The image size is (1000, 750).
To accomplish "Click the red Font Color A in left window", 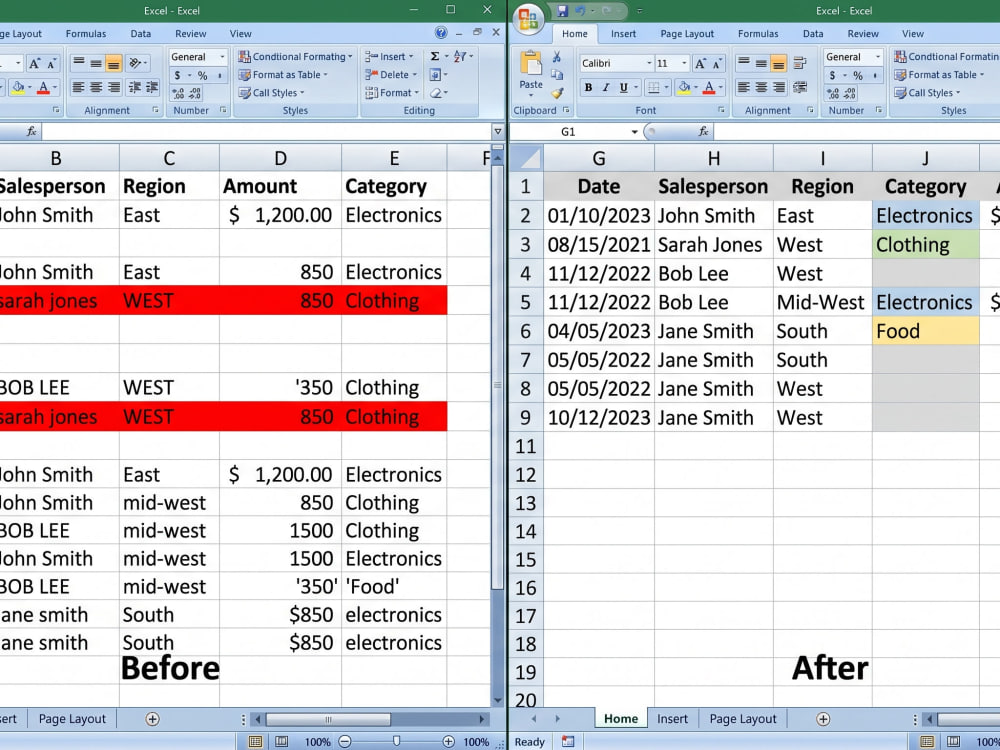I will coord(43,87).
